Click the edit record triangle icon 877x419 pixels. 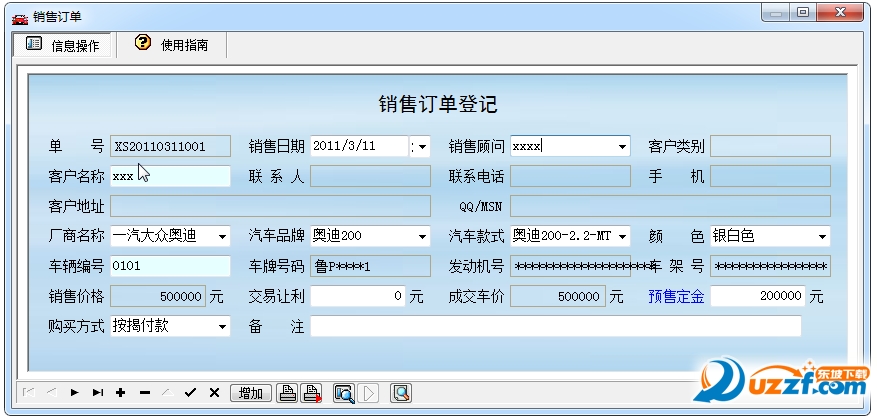pos(167,393)
